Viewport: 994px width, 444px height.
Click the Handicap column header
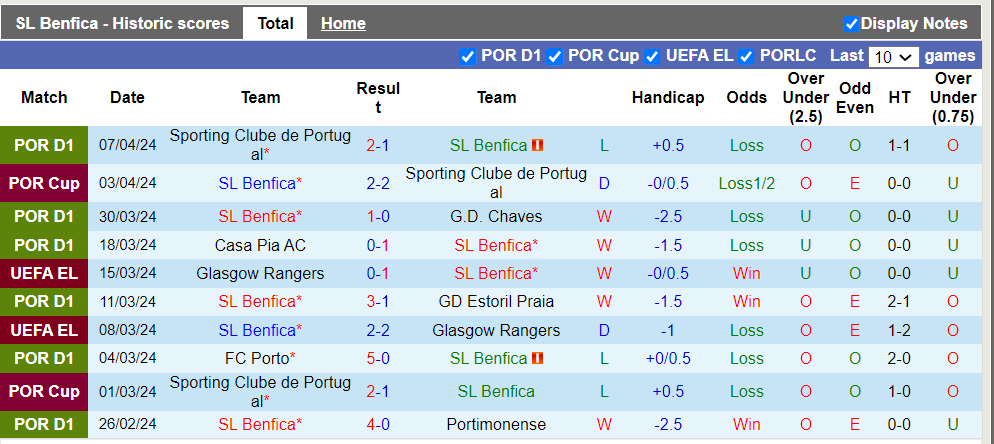(x=668, y=97)
